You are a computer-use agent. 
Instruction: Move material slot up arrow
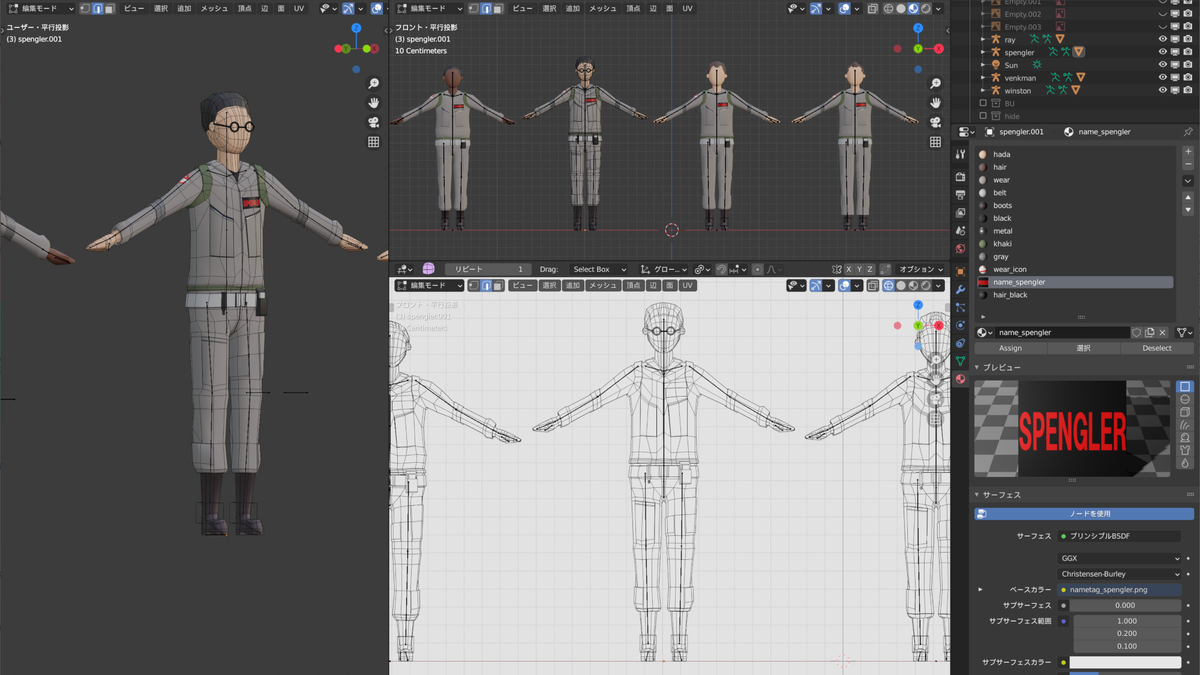(x=1188, y=198)
